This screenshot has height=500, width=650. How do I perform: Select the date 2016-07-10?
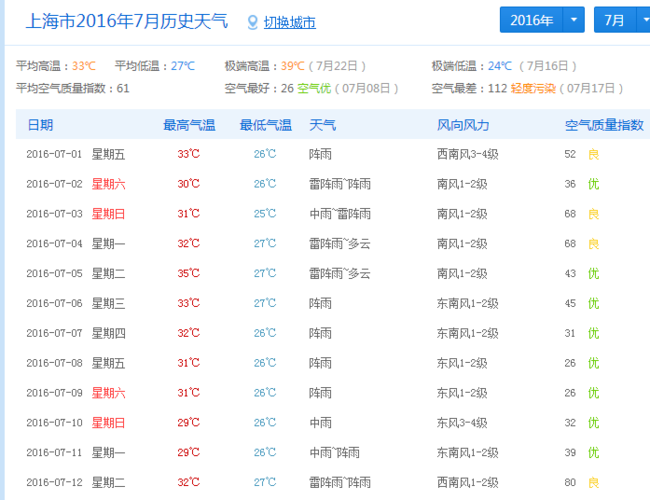coord(54,423)
